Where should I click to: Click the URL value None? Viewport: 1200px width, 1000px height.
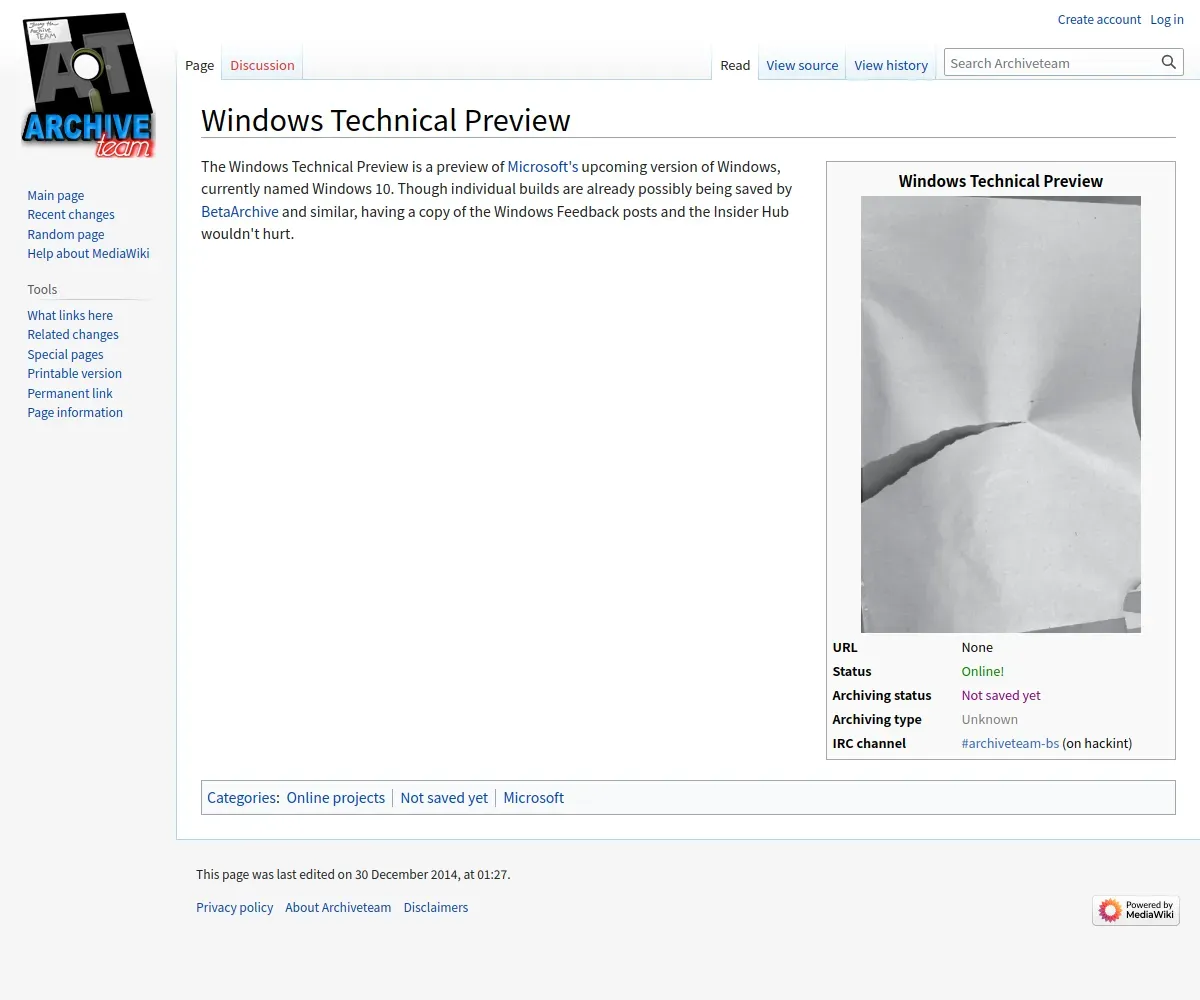click(978, 647)
